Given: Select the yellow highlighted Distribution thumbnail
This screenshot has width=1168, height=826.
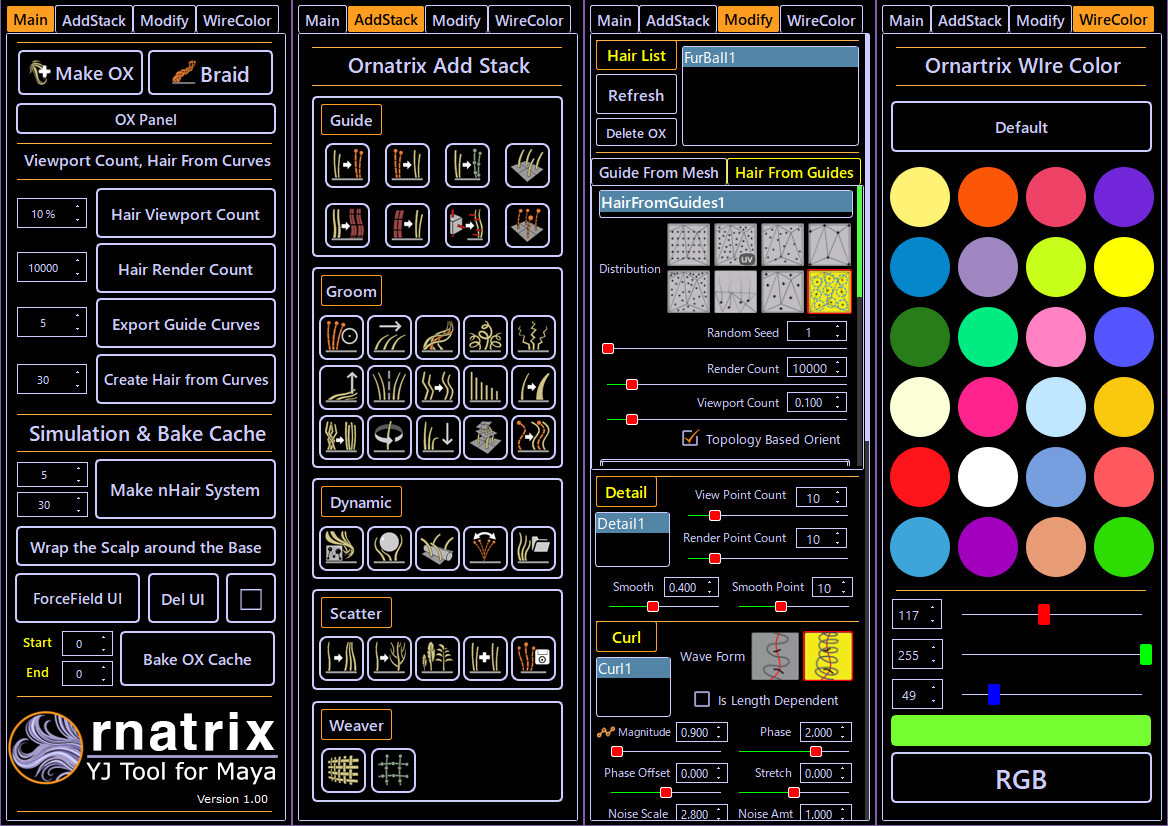Looking at the screenshot, I should [830, 289].
